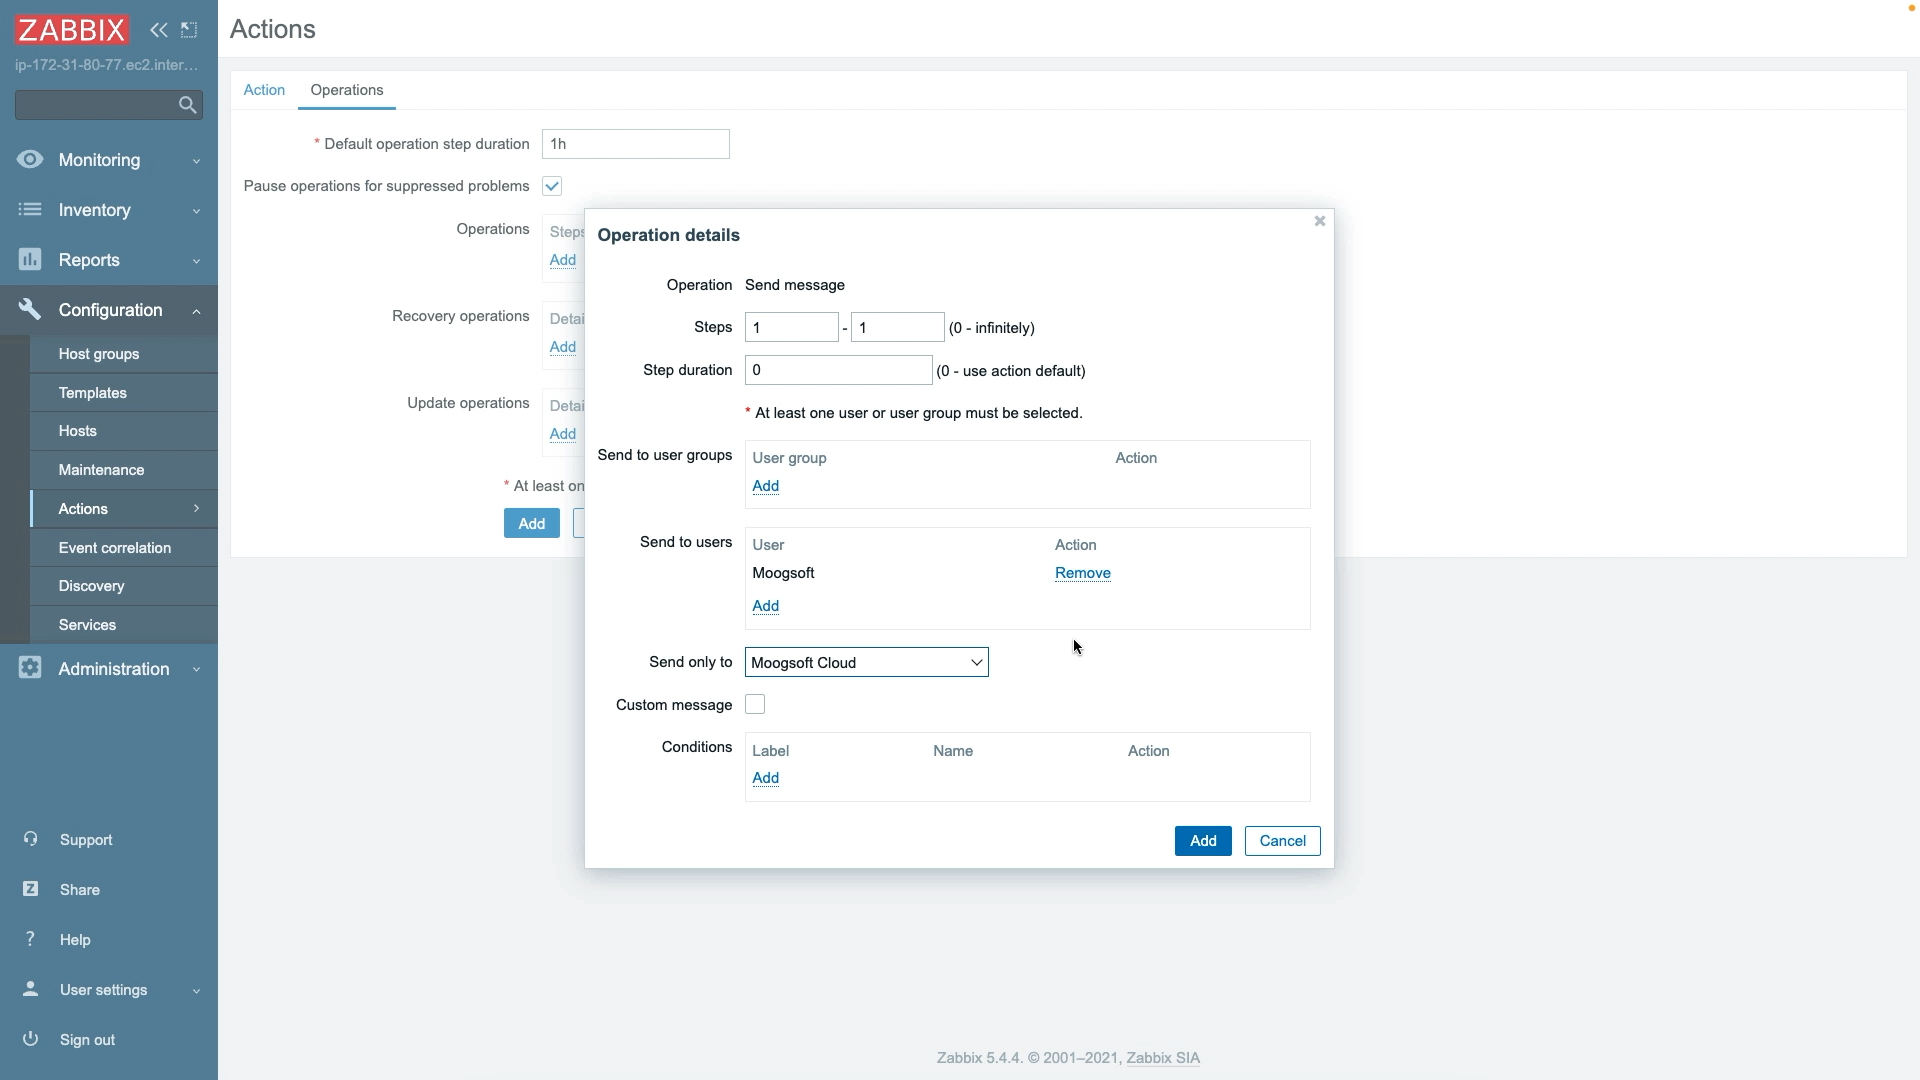Click the Monitoring eye icon
Screen dimensions: 1920x1080
click(x=30, y=159)
